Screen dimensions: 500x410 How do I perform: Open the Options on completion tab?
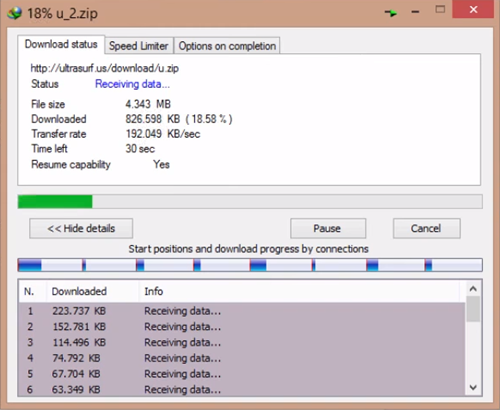227,46
